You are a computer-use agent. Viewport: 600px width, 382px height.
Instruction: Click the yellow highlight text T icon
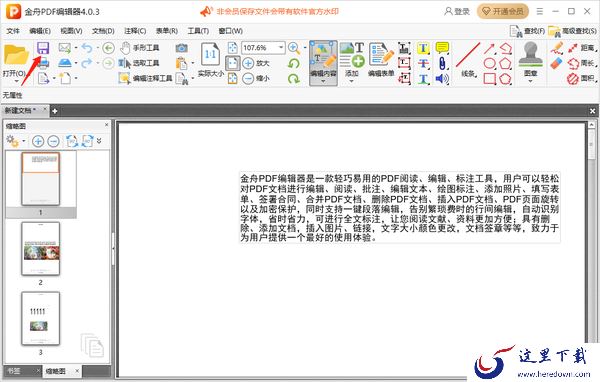(x=423, y=48)
